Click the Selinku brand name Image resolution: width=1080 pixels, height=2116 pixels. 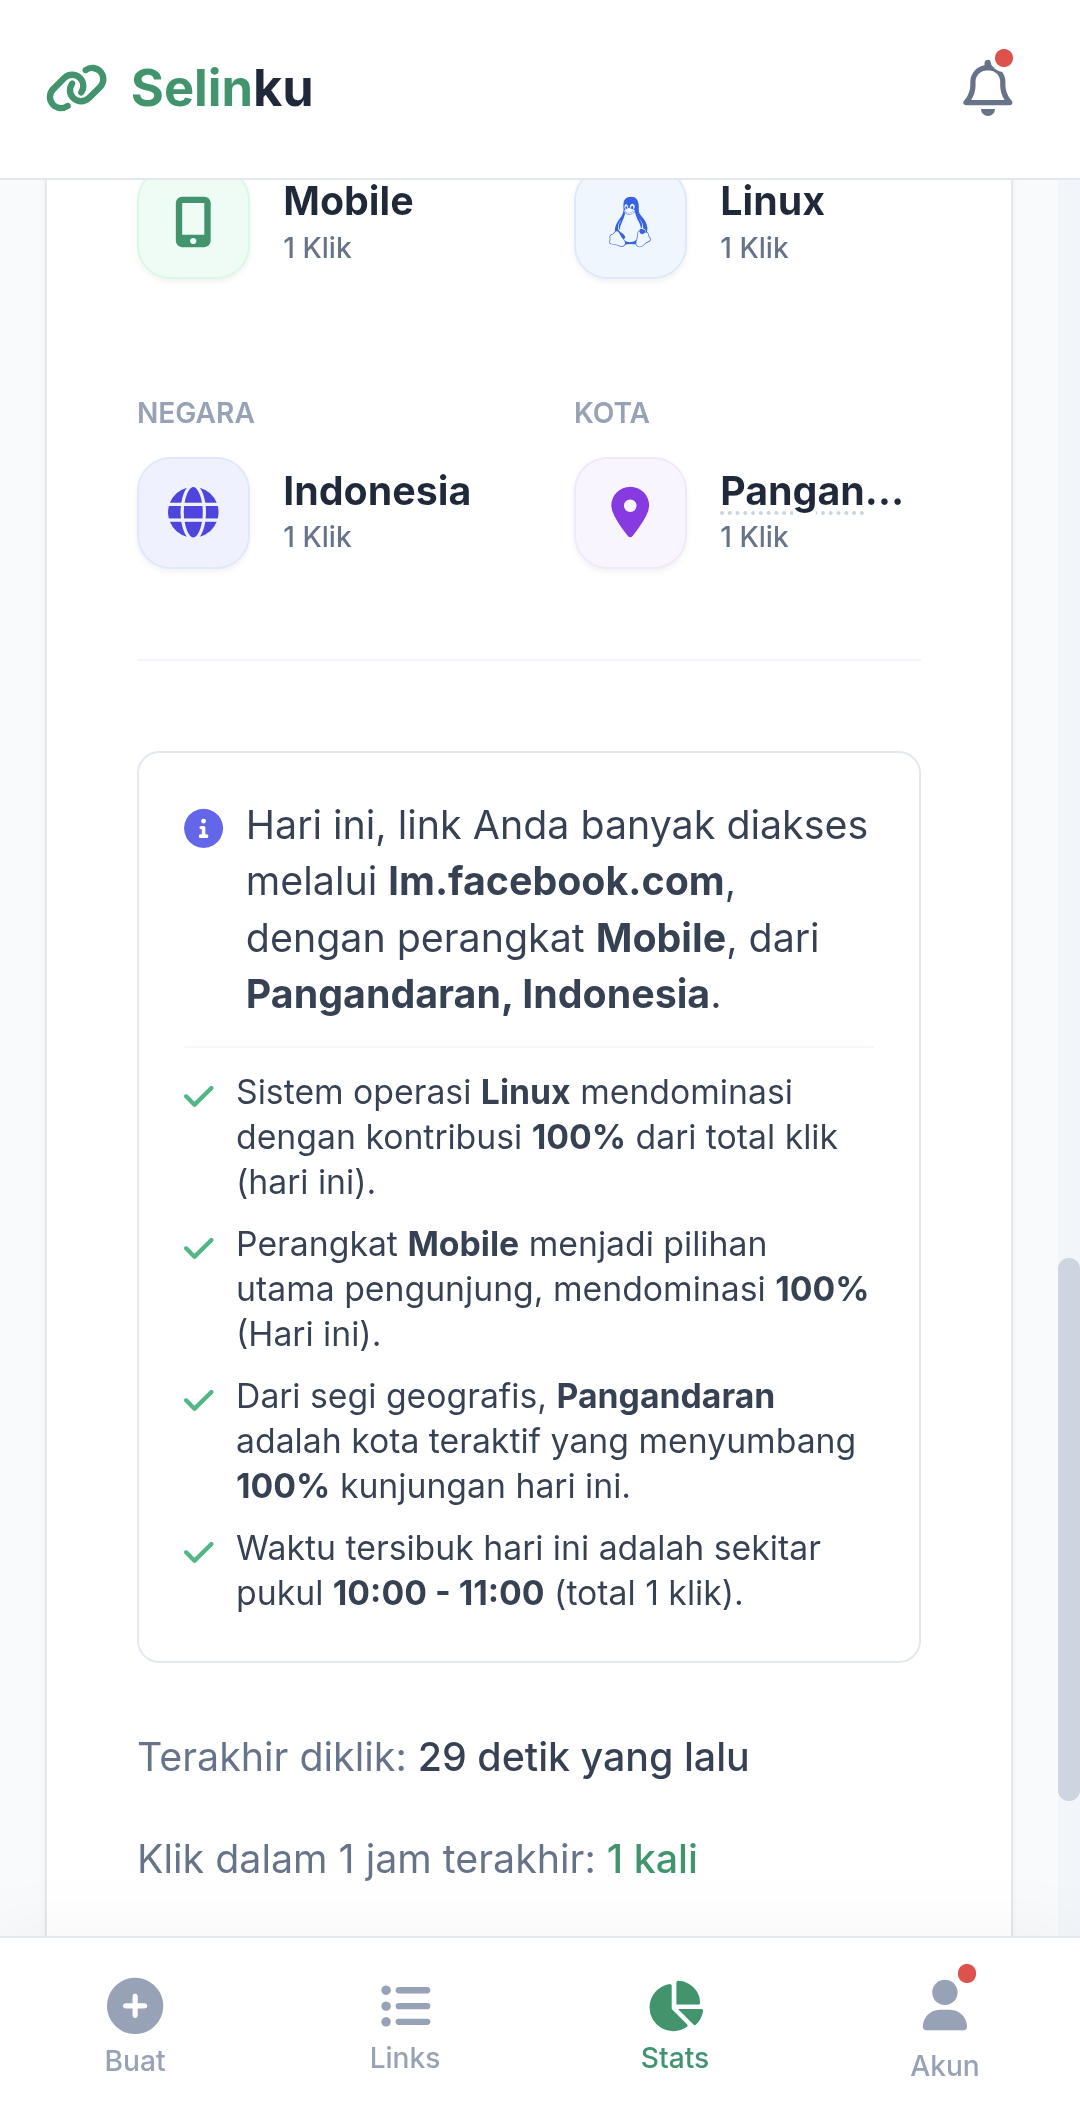pyautogui.click(x=222, y=88)
